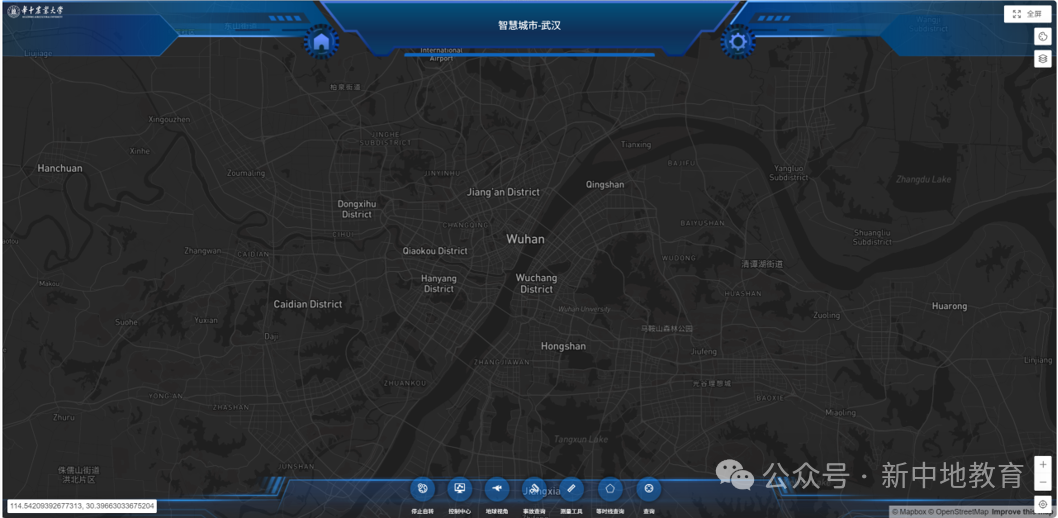Screen dimensions: 1058x518
Task: Open the 等时线查询 isochrone query pentagon icon
Action: tap(610, 488)
